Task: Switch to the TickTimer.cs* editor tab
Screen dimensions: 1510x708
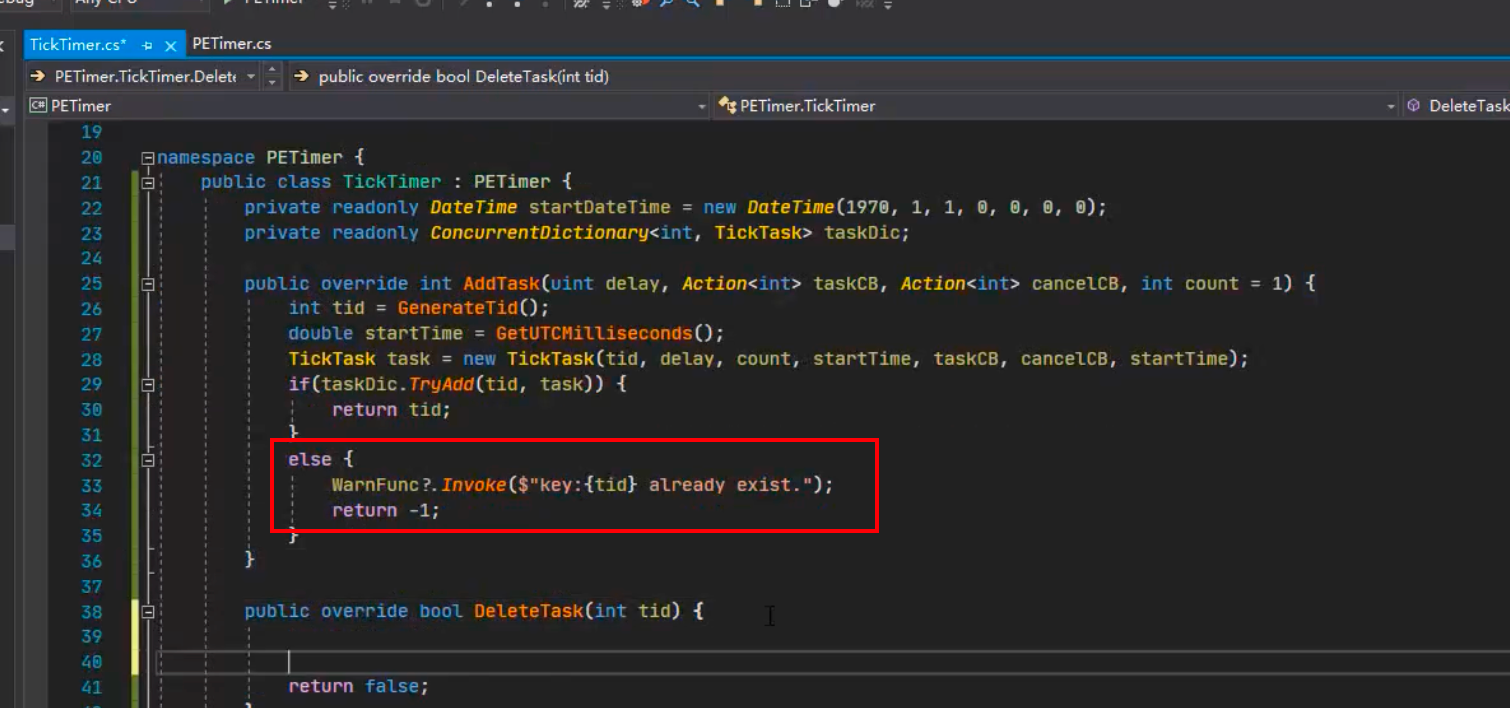Action: coord(77,44)
